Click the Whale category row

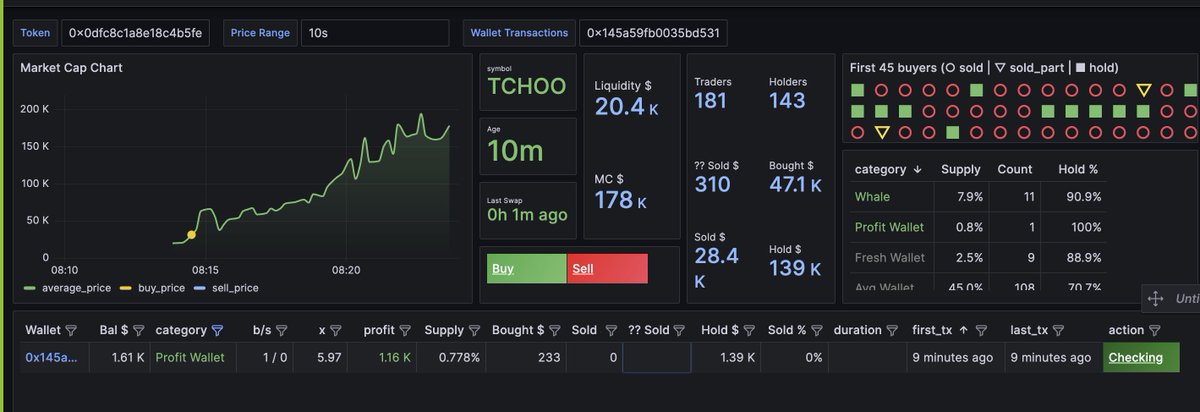click(x=975, y=197)
